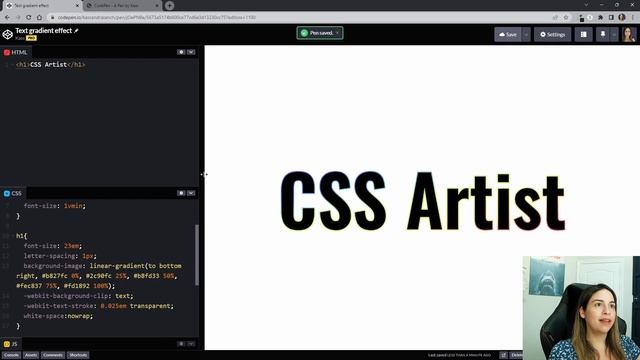Open the user avatar menu

(x=628, y=35)
